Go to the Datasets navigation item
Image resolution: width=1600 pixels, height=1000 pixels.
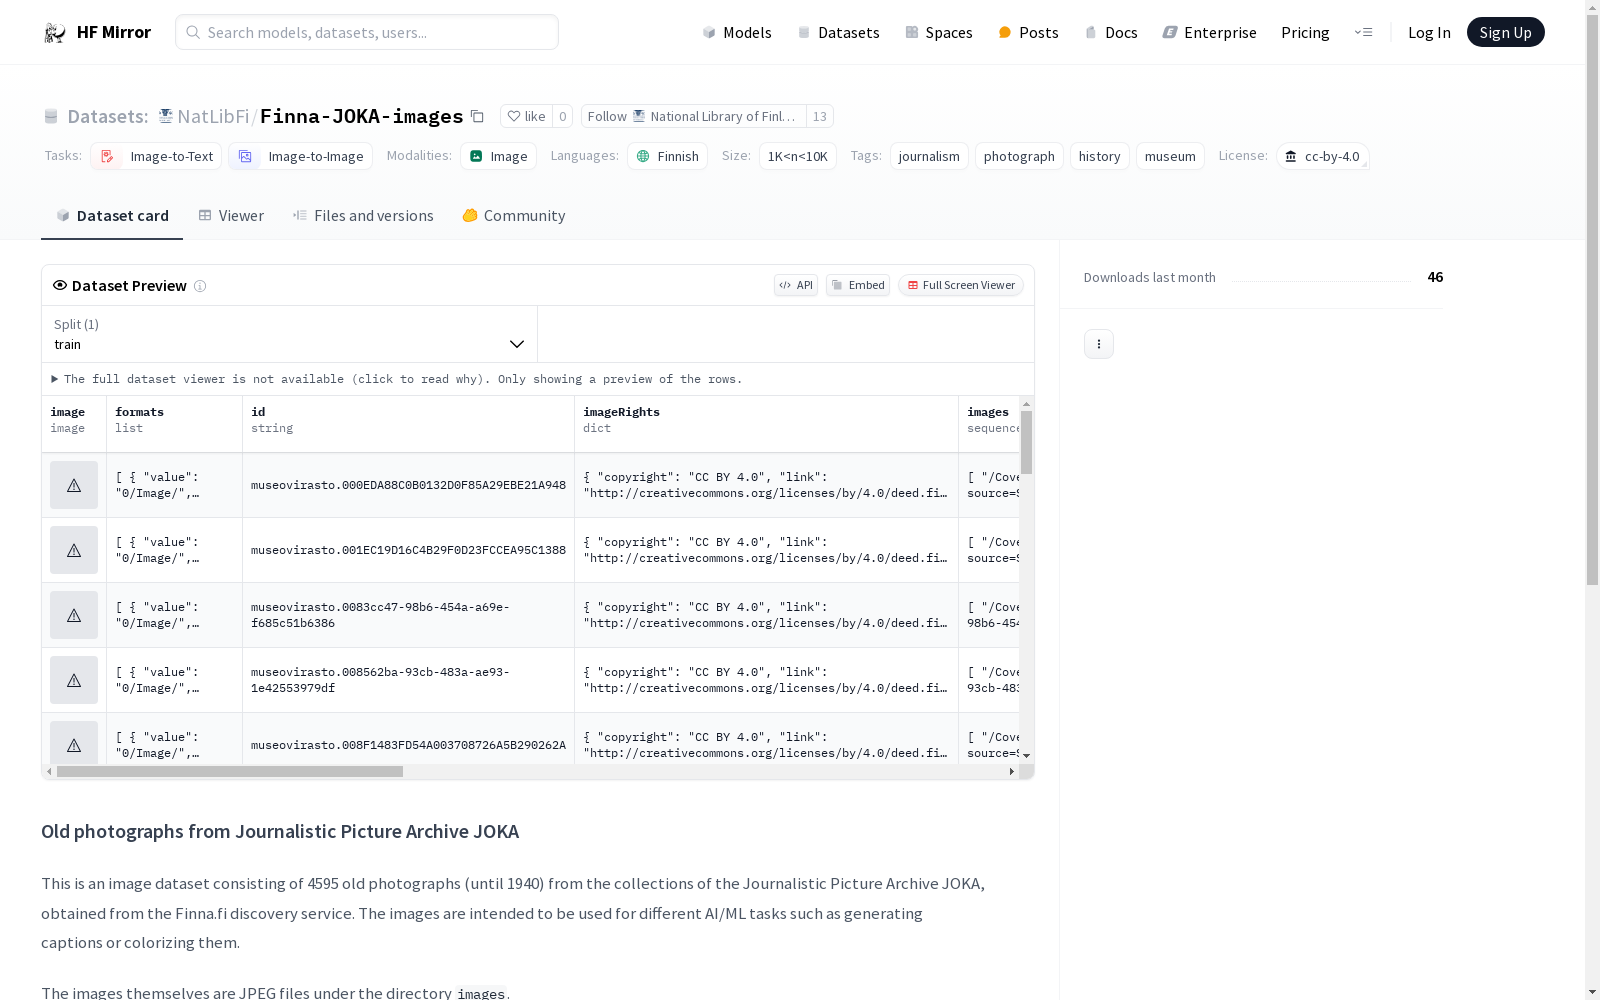[838, 32]
